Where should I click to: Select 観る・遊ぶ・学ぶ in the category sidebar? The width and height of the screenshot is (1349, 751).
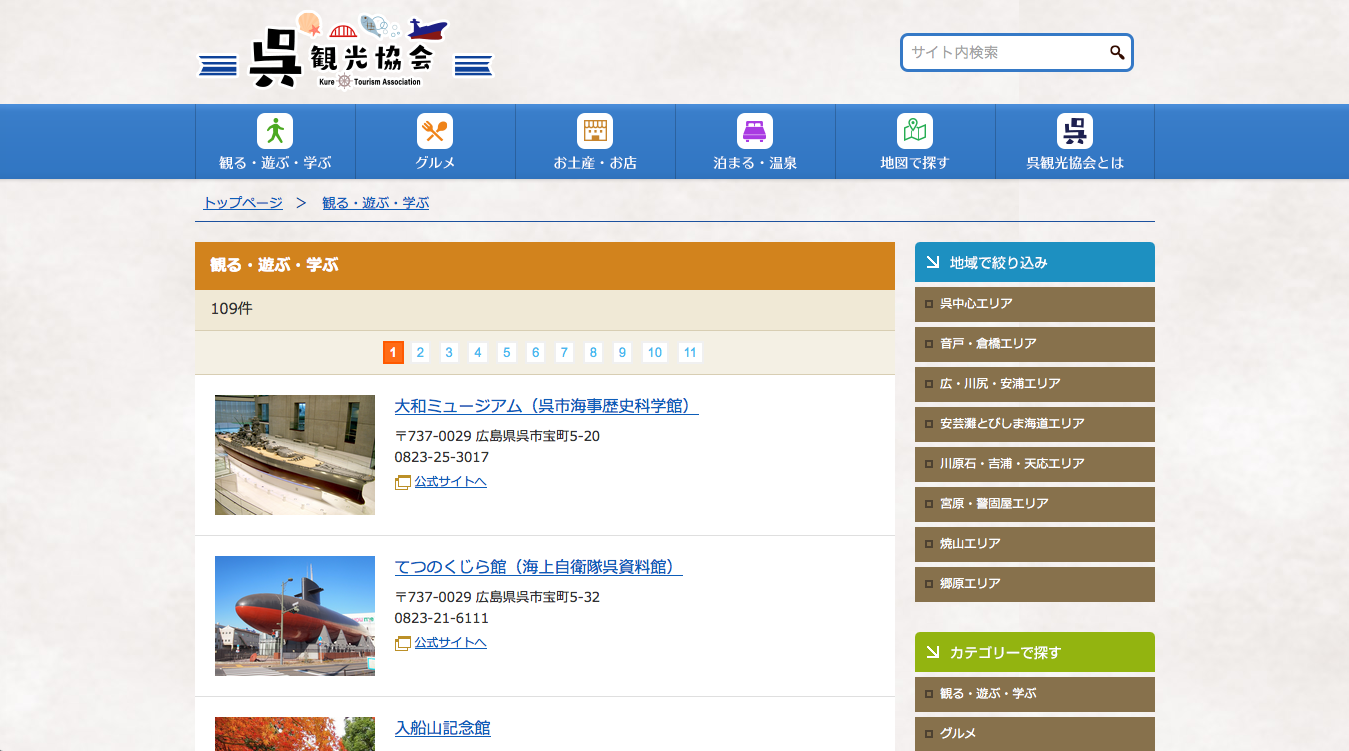point(1035,694)
